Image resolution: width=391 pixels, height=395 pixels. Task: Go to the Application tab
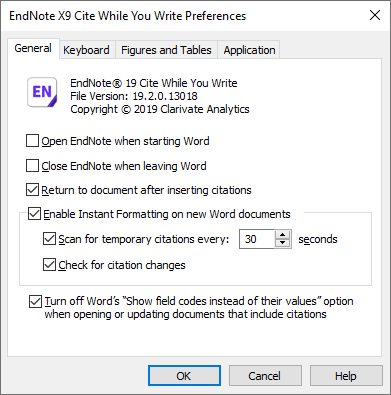[249, 50]
